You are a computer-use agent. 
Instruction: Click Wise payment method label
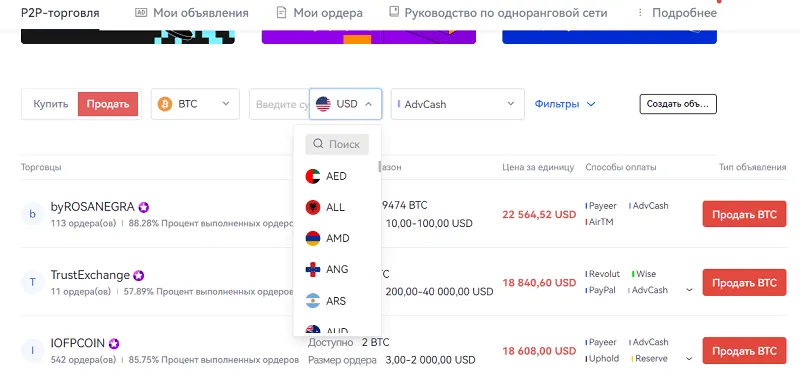(645, 274)
